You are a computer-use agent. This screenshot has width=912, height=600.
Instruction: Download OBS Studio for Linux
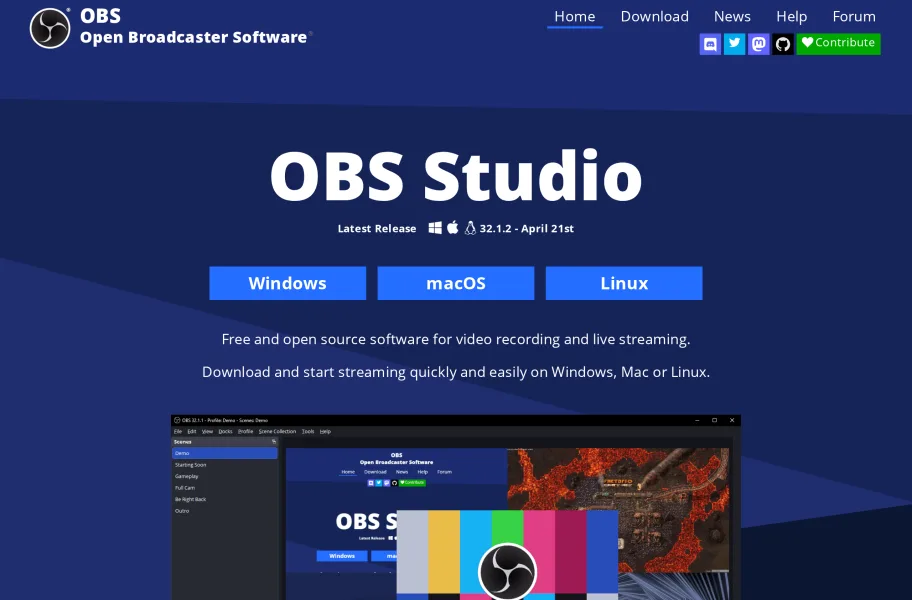[624, 283]
